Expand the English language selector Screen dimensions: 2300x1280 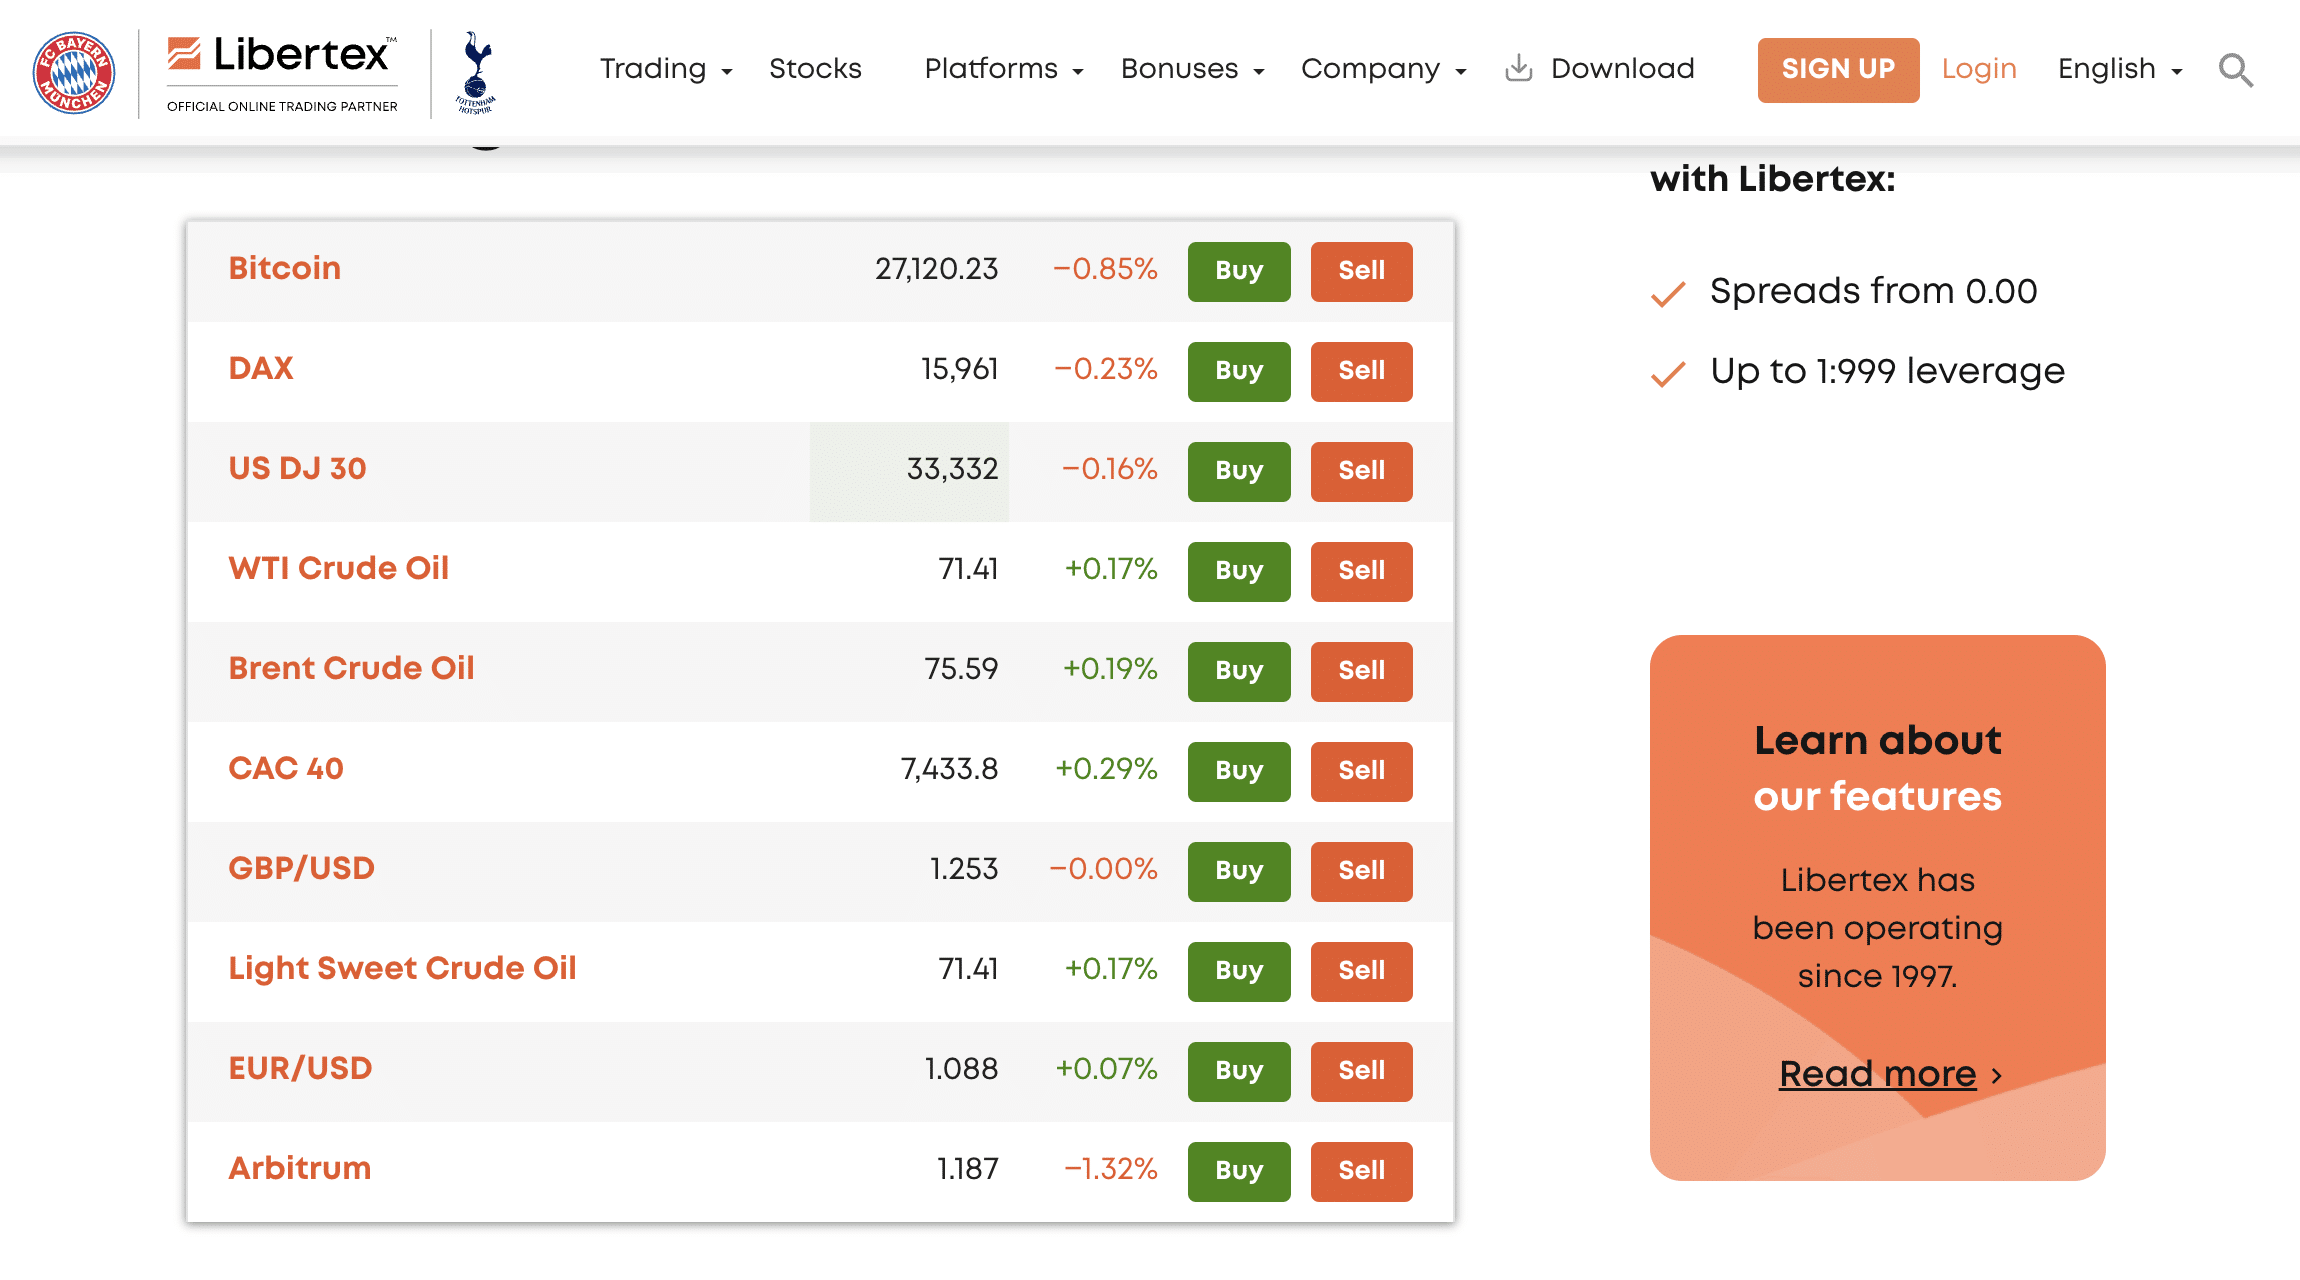click(2120, 69)
